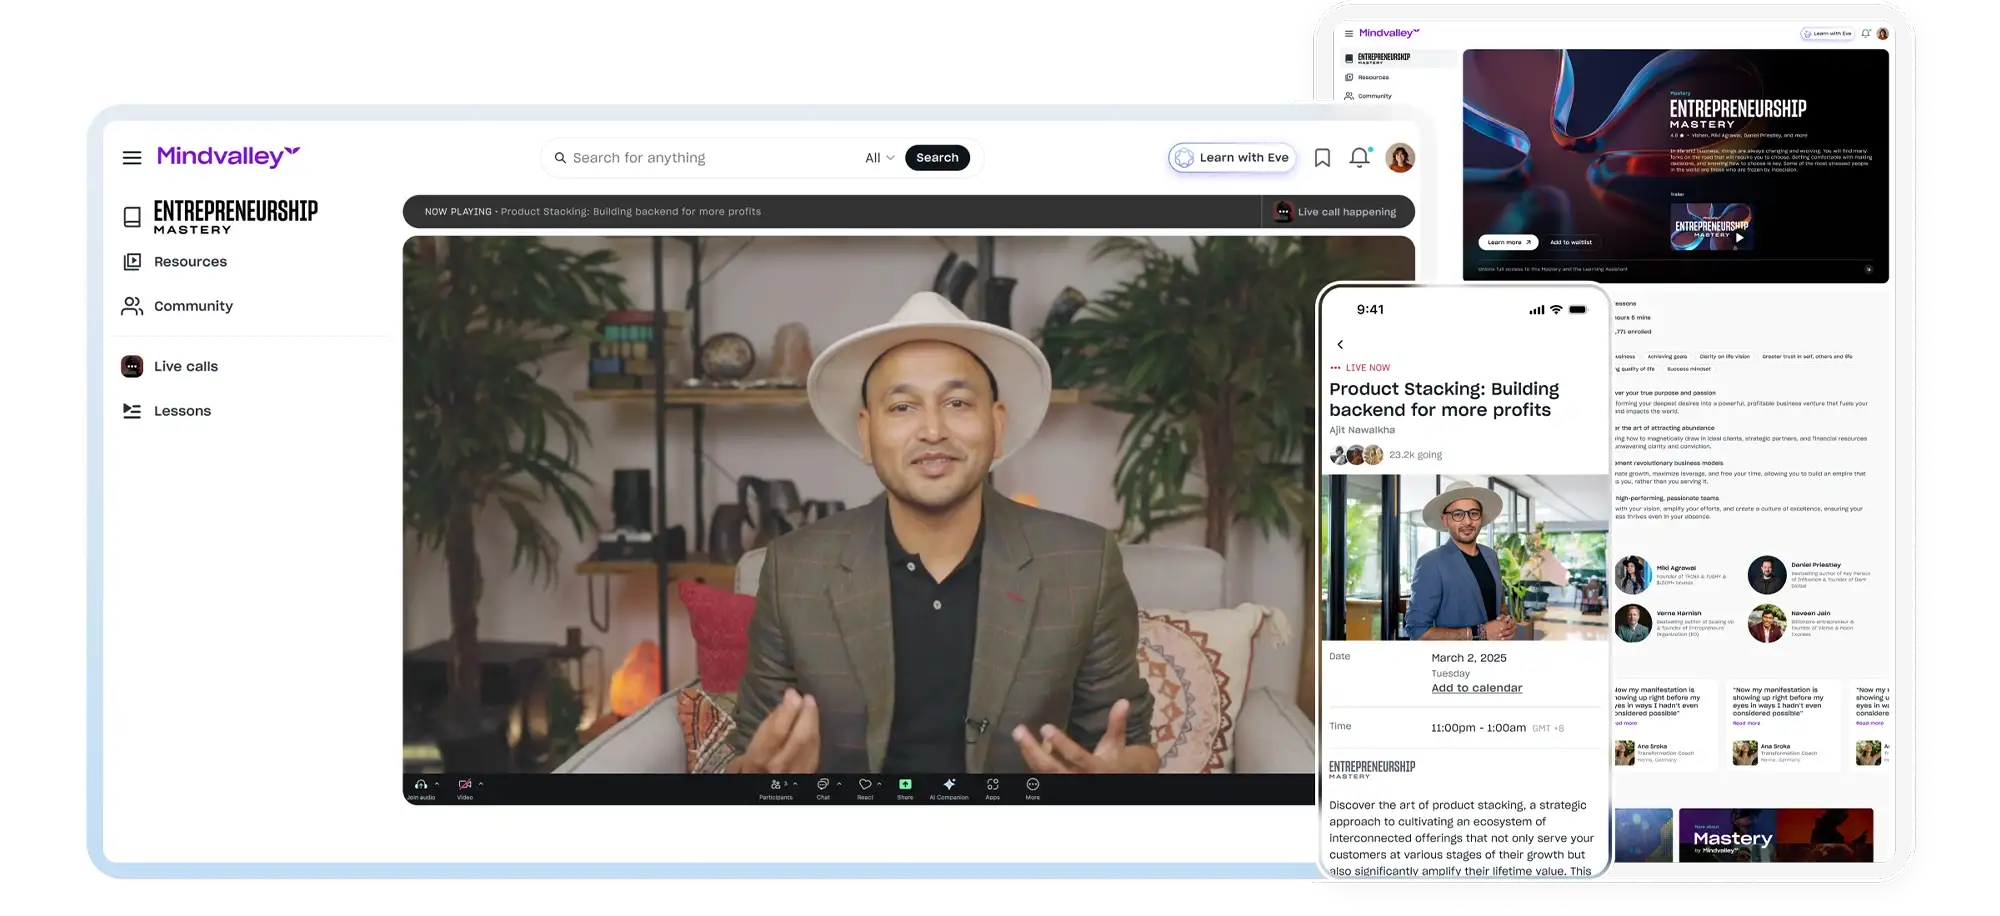Open notifications bell
Viewport: 2000px width, 916px height.
[x=1359, y=158]
